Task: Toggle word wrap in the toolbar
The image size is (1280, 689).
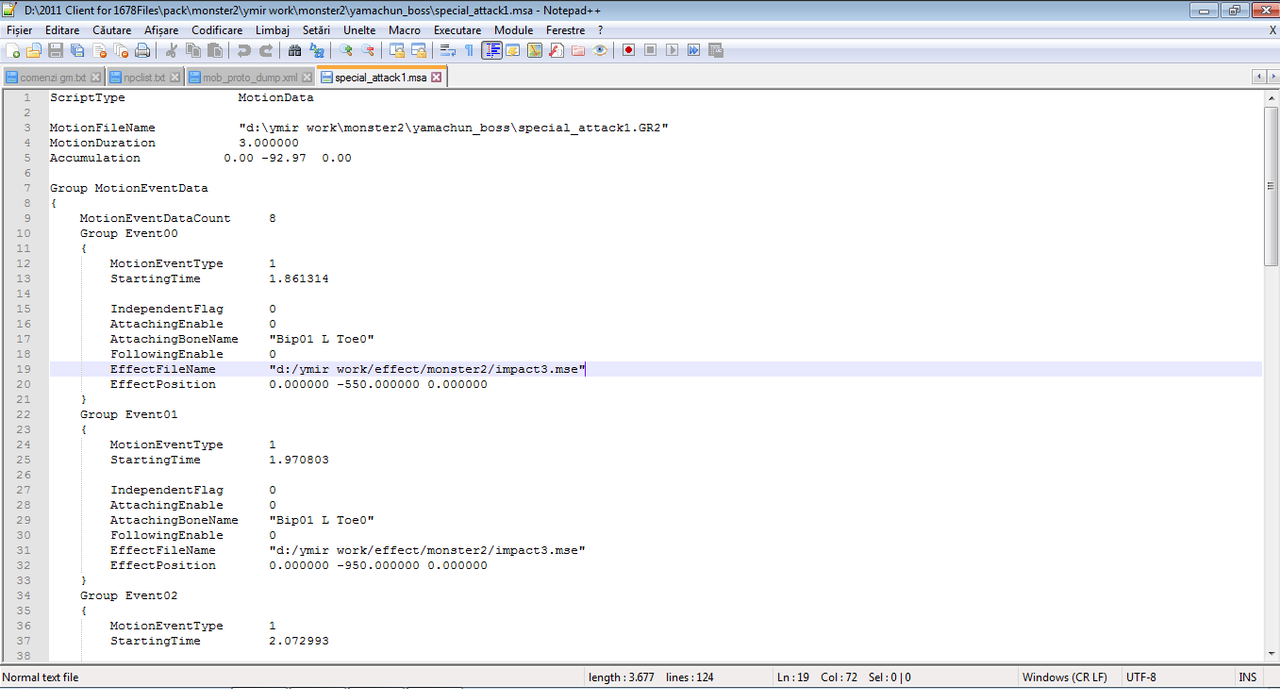Action: coord(446,50)
